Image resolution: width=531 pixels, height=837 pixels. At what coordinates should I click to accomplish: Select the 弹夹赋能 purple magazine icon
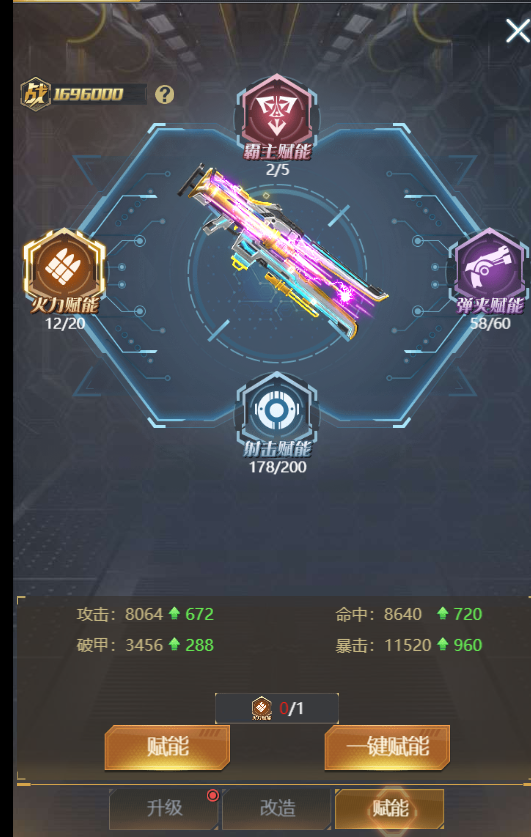[489, 266]
